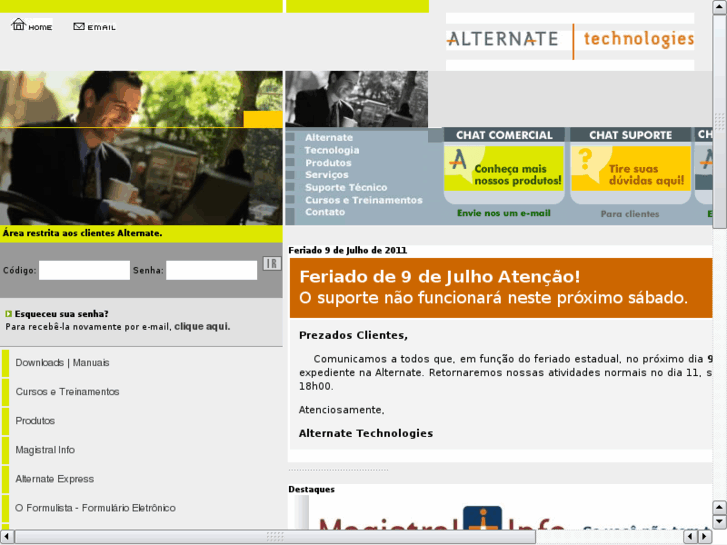The height and width of the screenshot is (545, 727).
Task: Focus the Senha password field
Action: pos(211,270)
